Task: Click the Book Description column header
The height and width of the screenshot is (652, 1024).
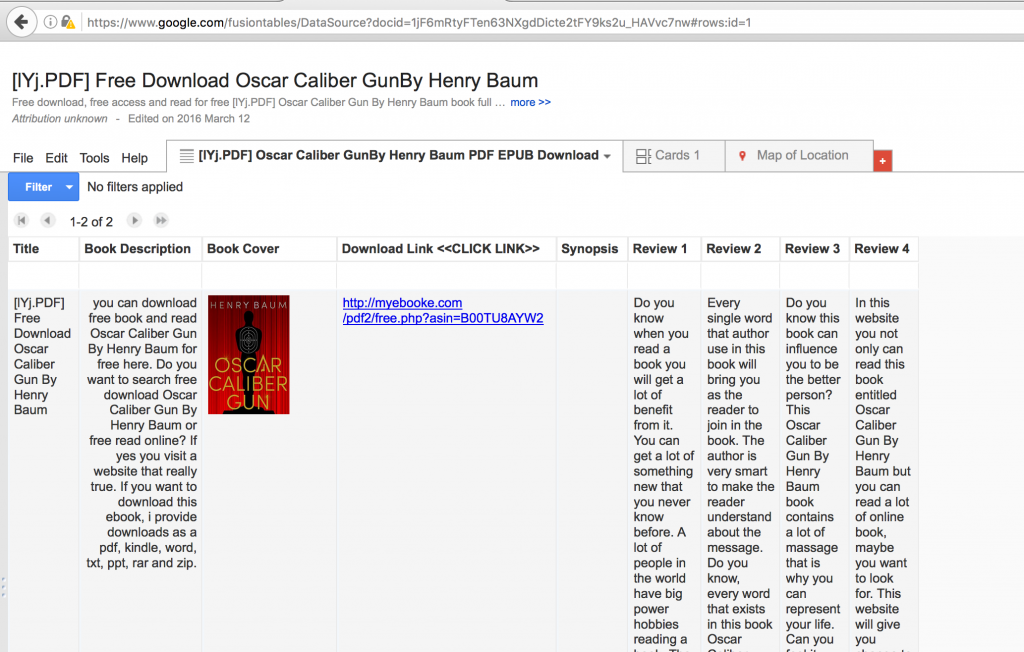Action: click(138, 249)
